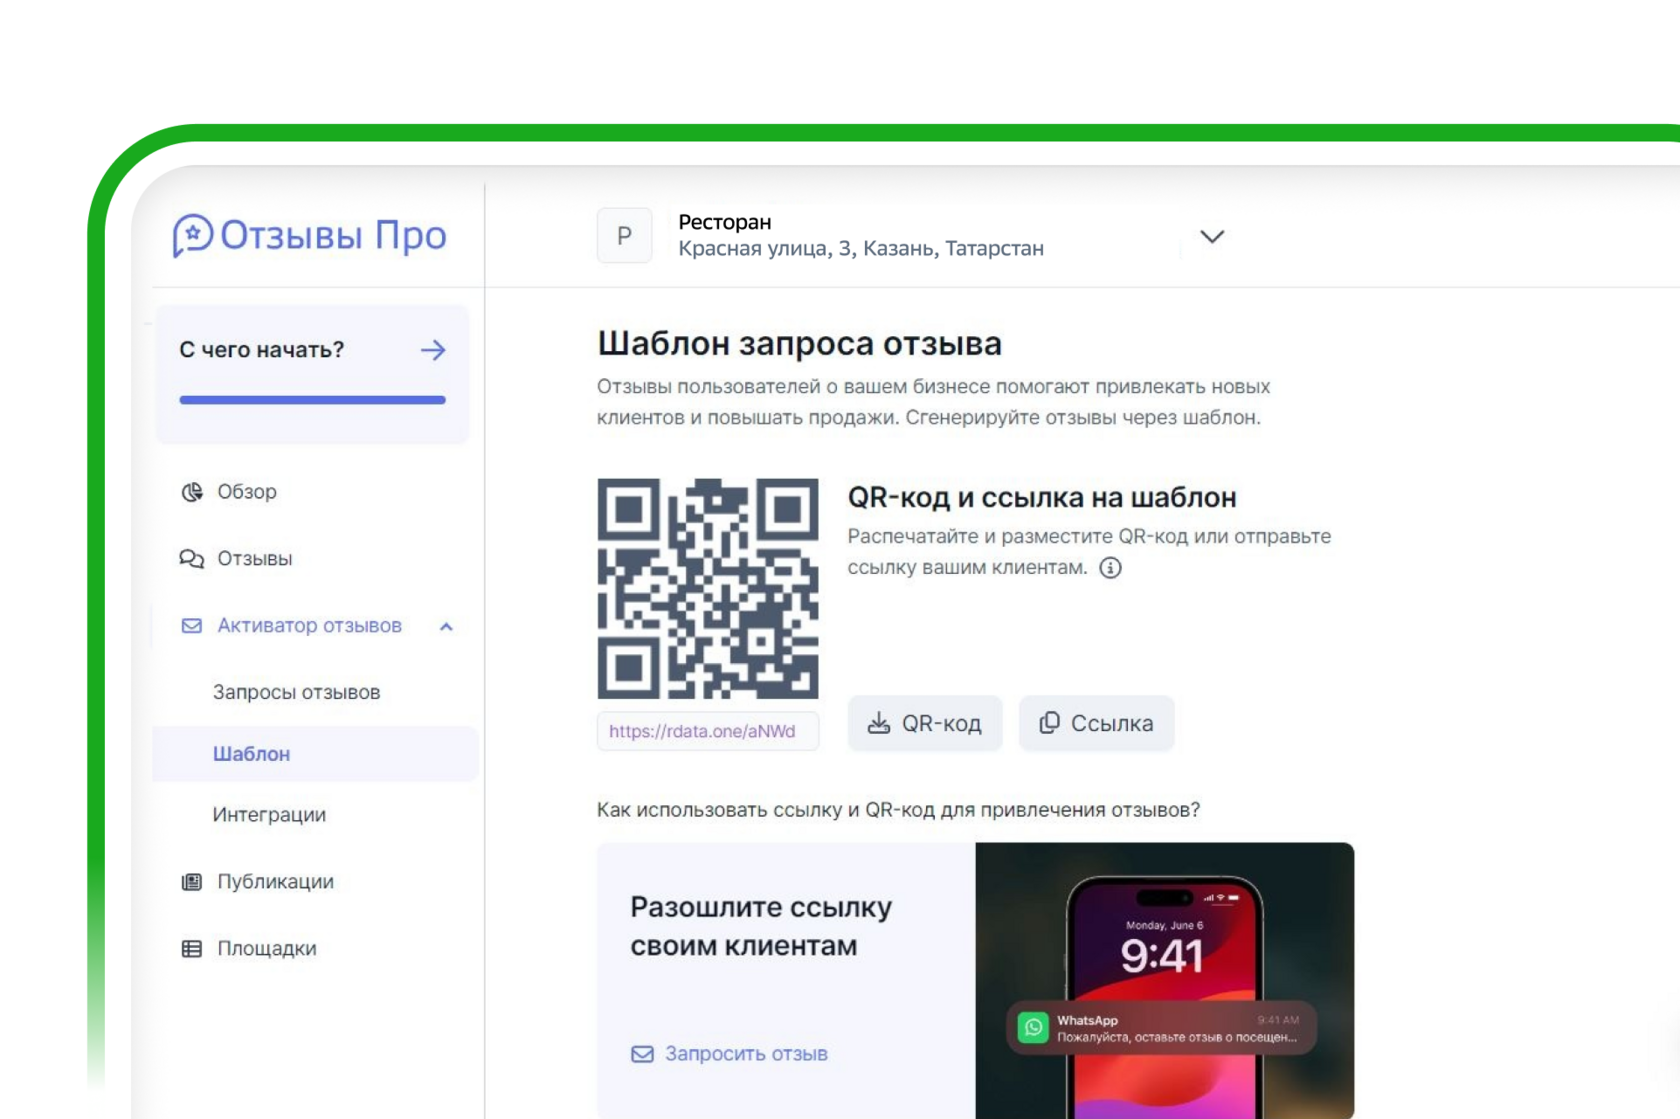Open the Обзор chart icon

192,492
